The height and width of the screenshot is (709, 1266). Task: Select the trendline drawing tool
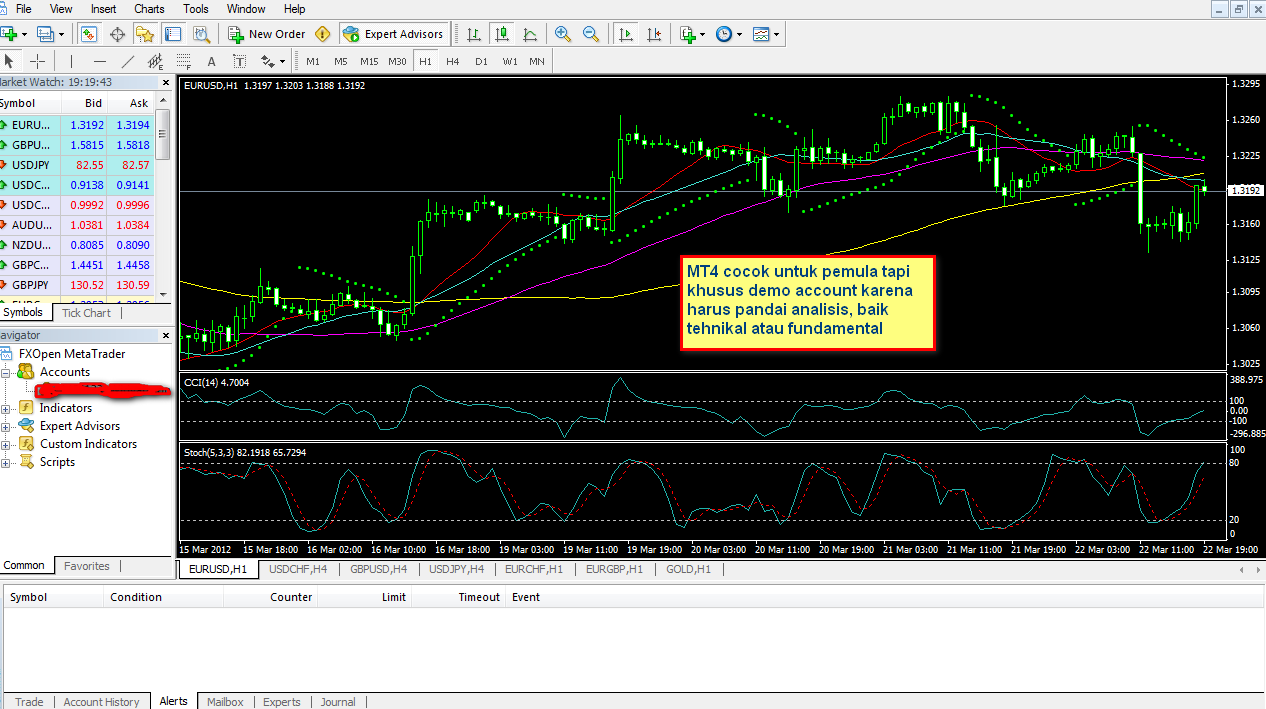pyautogui.click(x=127, y=61)
